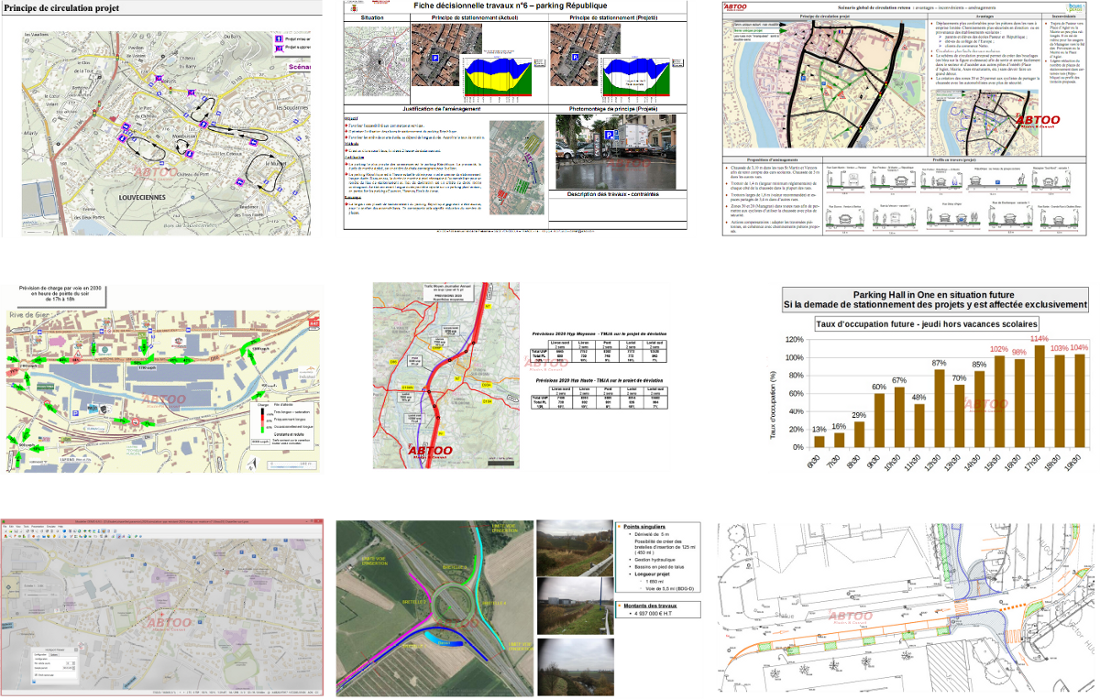This screenshot has height=699, width=1100.
Task: Open the orange-lined CAD road plan drawing
Action: tap(908, 608)
